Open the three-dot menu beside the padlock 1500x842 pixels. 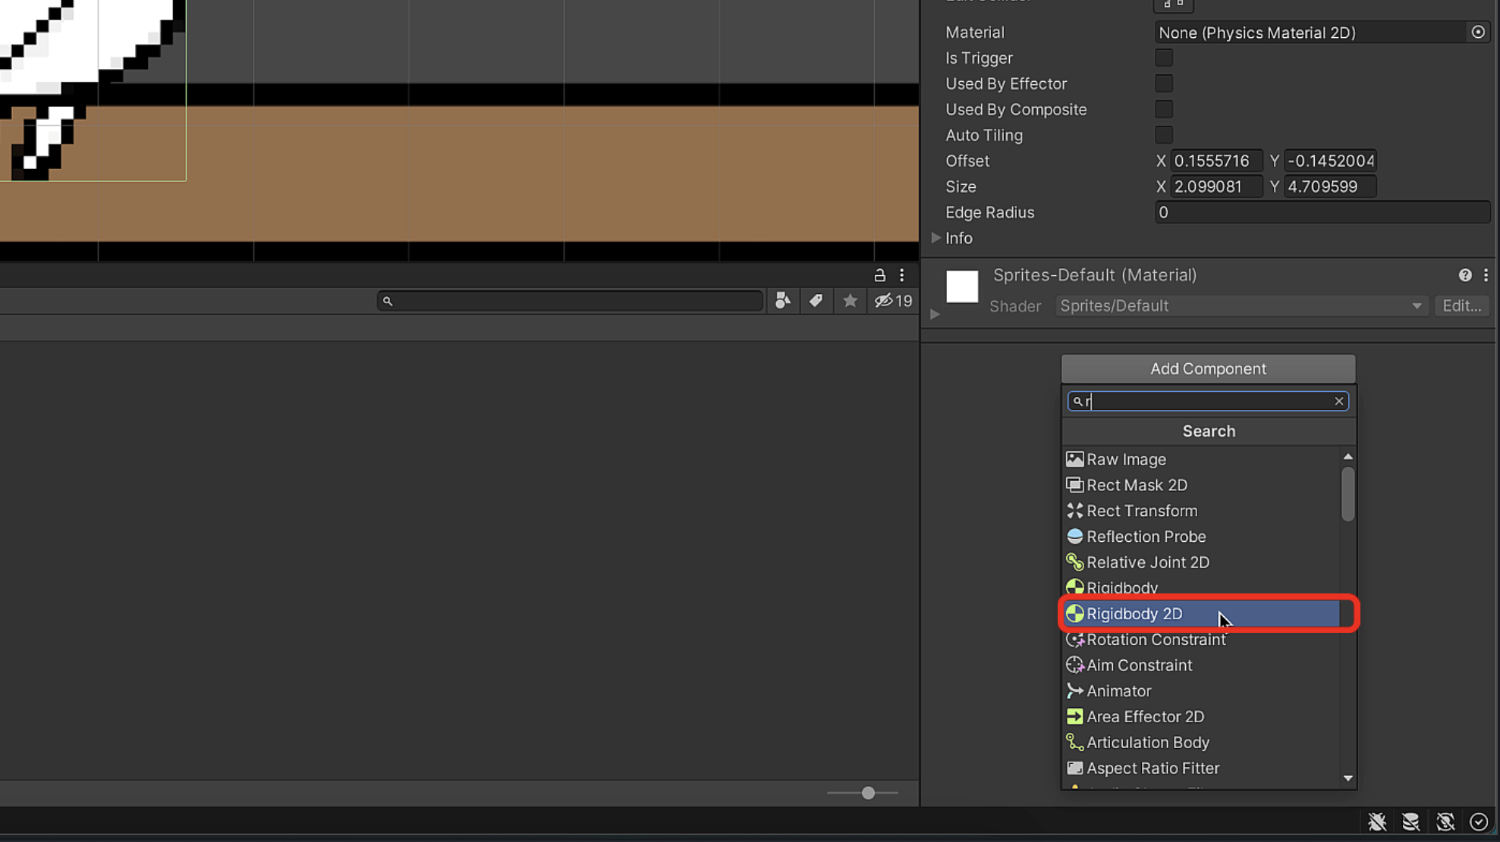click(902, 275)
